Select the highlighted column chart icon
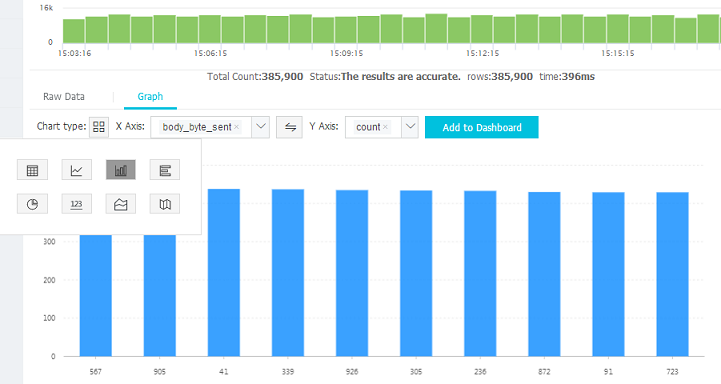Viewport: 721px width, 384px height. [x=120, y=170]
